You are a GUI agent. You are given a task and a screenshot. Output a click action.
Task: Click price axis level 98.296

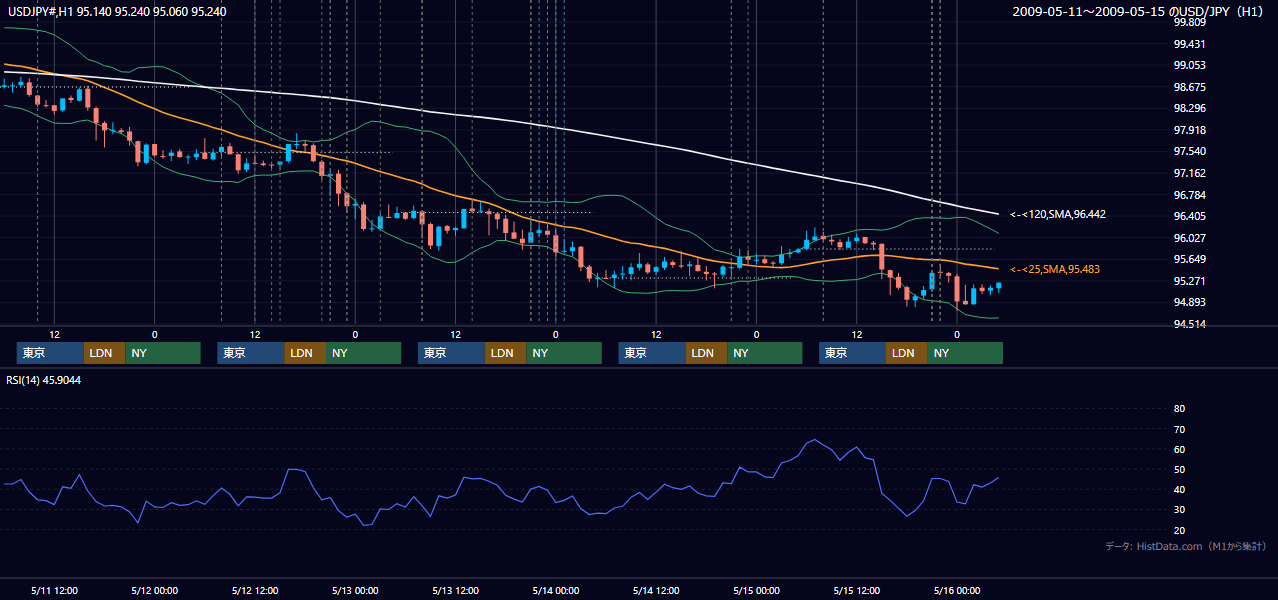pos(1190,108)
